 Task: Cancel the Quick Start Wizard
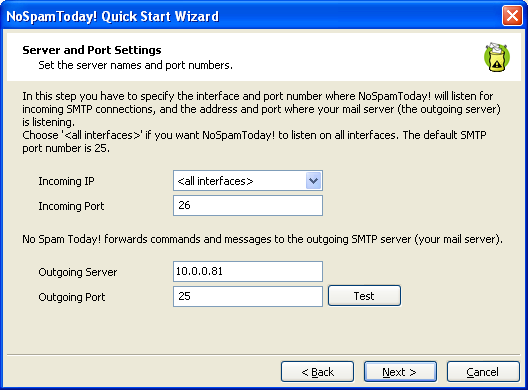point(483,372)
